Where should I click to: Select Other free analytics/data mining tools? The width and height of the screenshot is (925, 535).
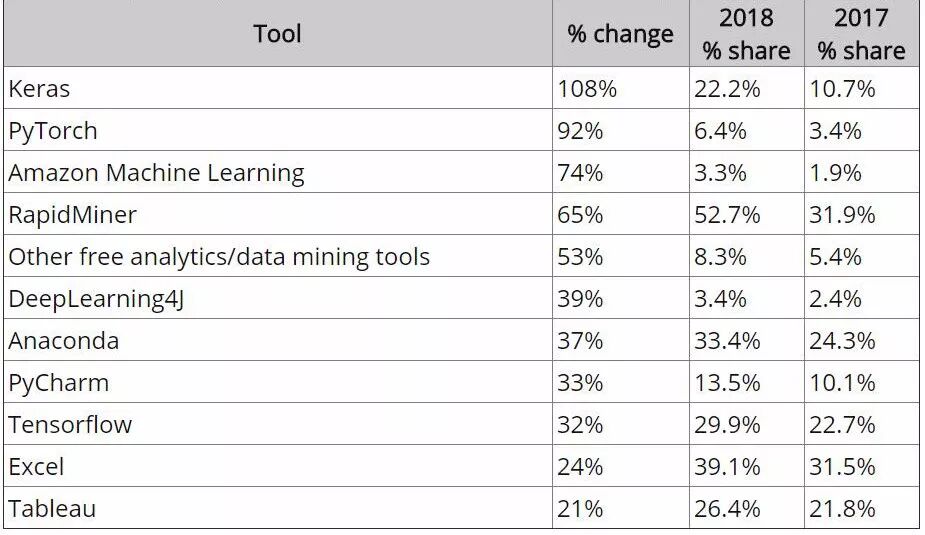click(x=278, y=256)
